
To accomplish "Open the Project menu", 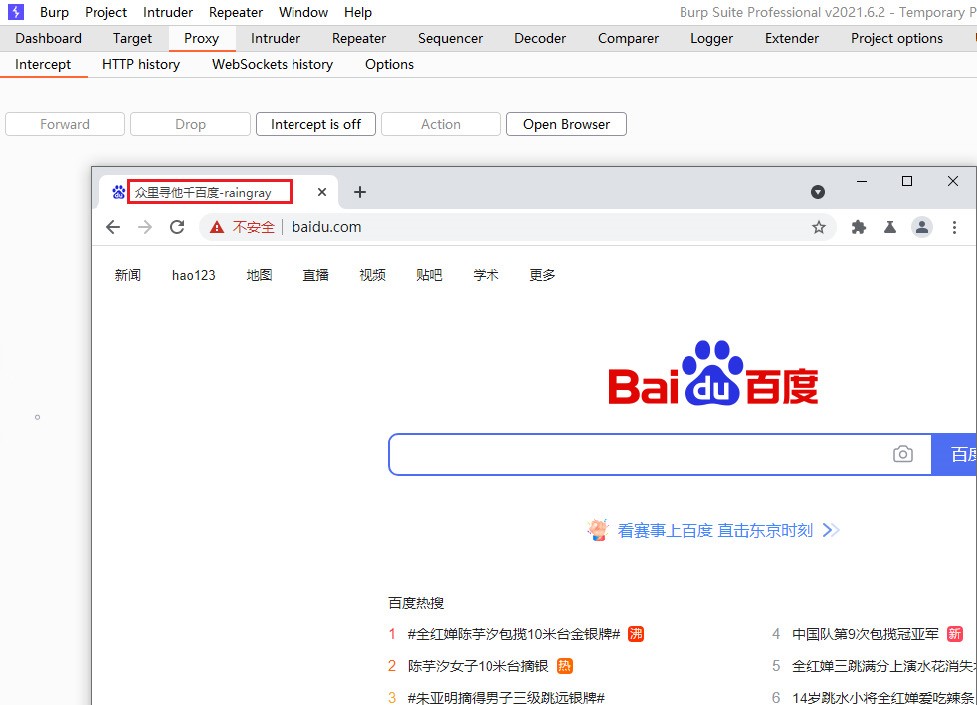I will (106, 12).
